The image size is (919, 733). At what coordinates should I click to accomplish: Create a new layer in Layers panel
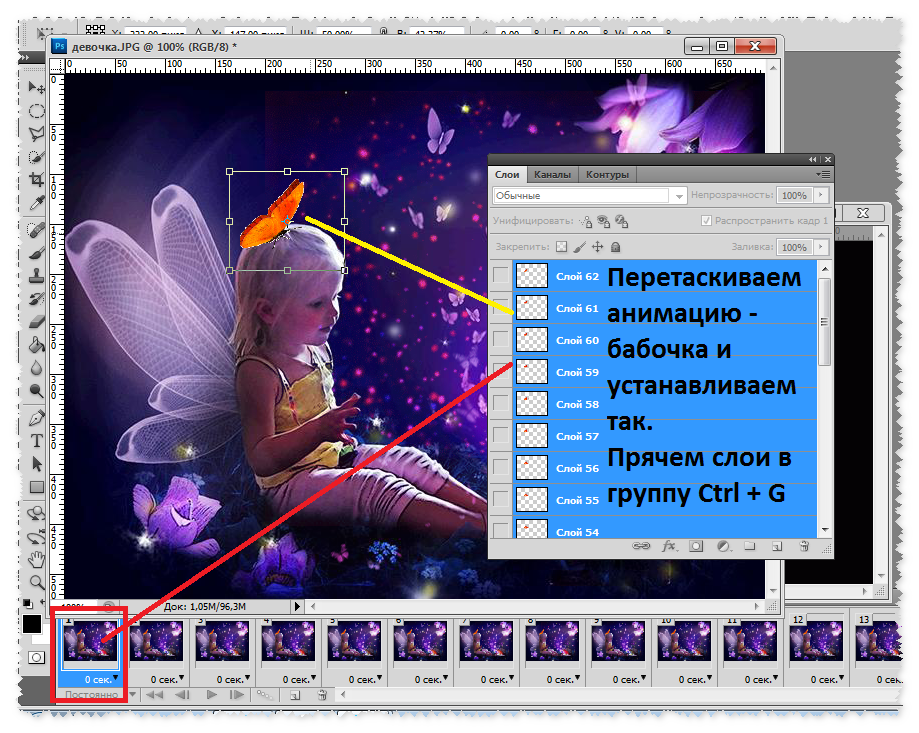coord(777,546)
